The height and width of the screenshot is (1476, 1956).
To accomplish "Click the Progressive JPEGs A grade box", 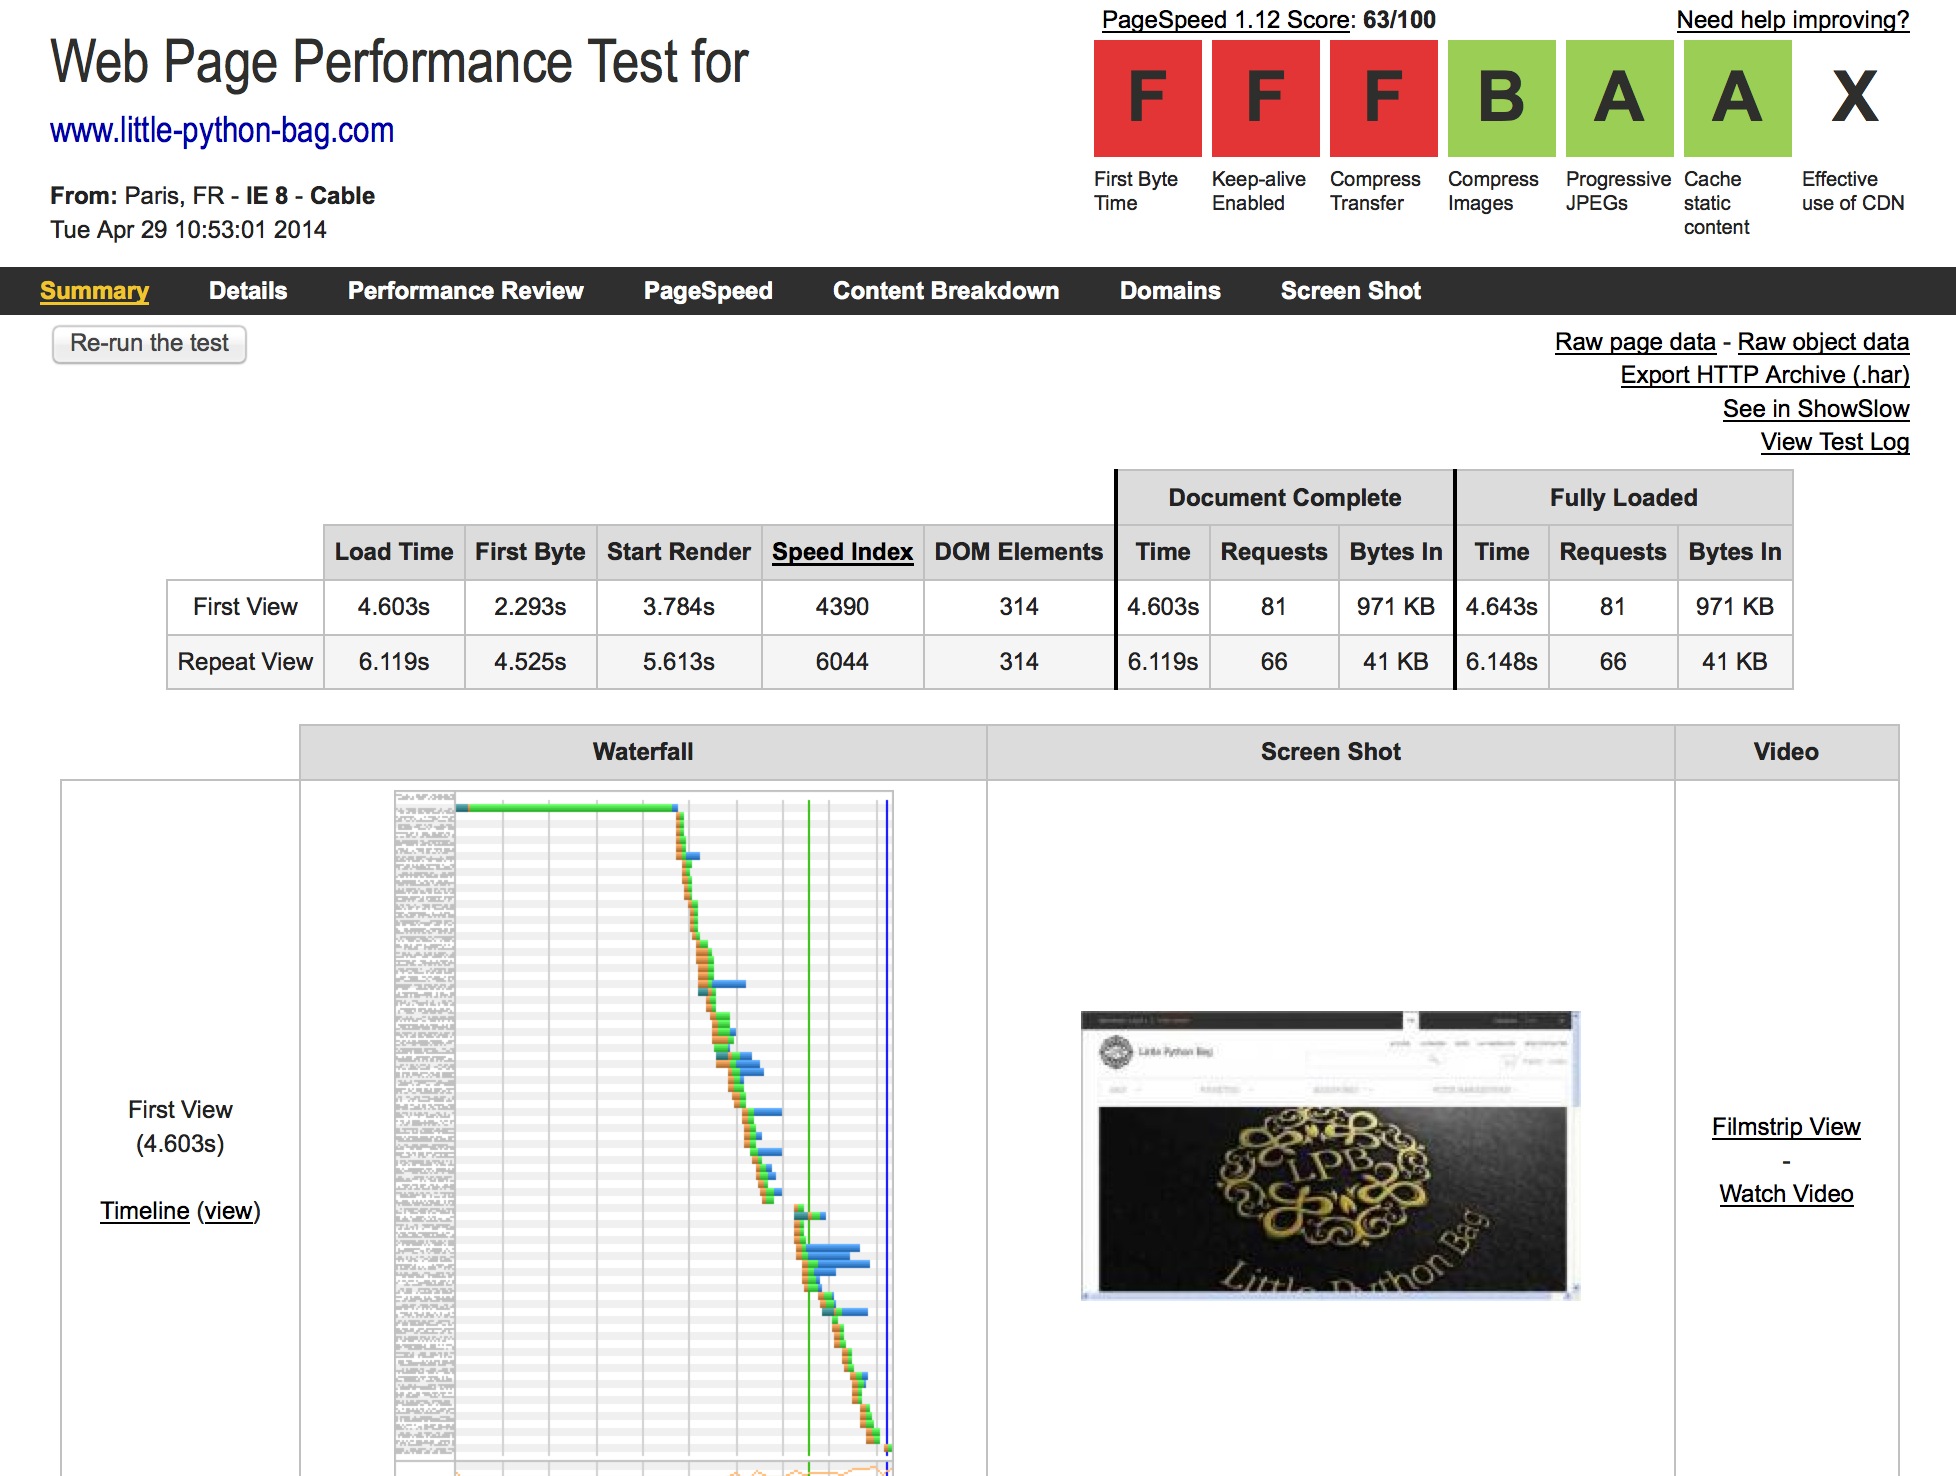I will pos(1619,98).
